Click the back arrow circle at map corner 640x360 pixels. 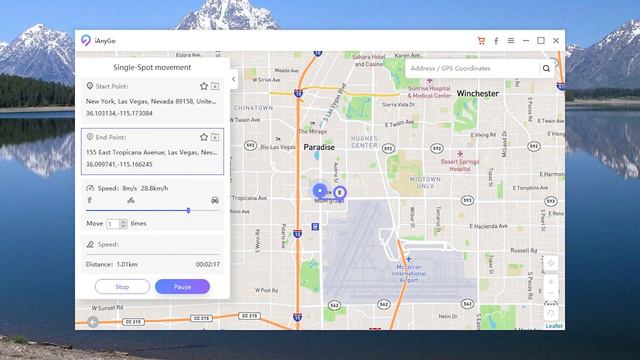point(93,322)
